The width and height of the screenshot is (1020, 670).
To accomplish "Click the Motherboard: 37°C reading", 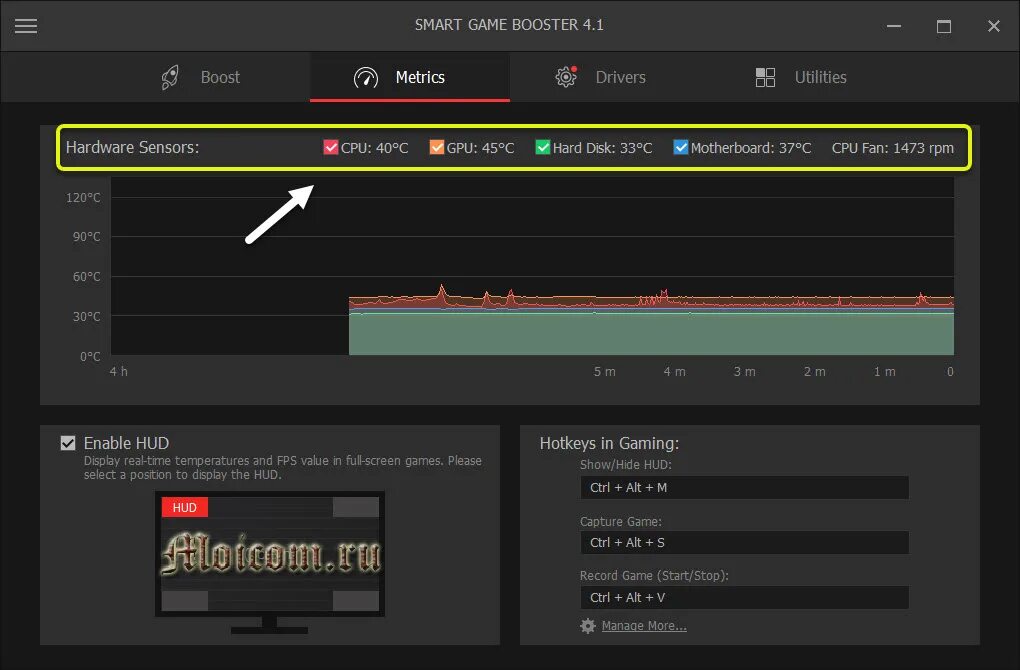I will (751, 148).
